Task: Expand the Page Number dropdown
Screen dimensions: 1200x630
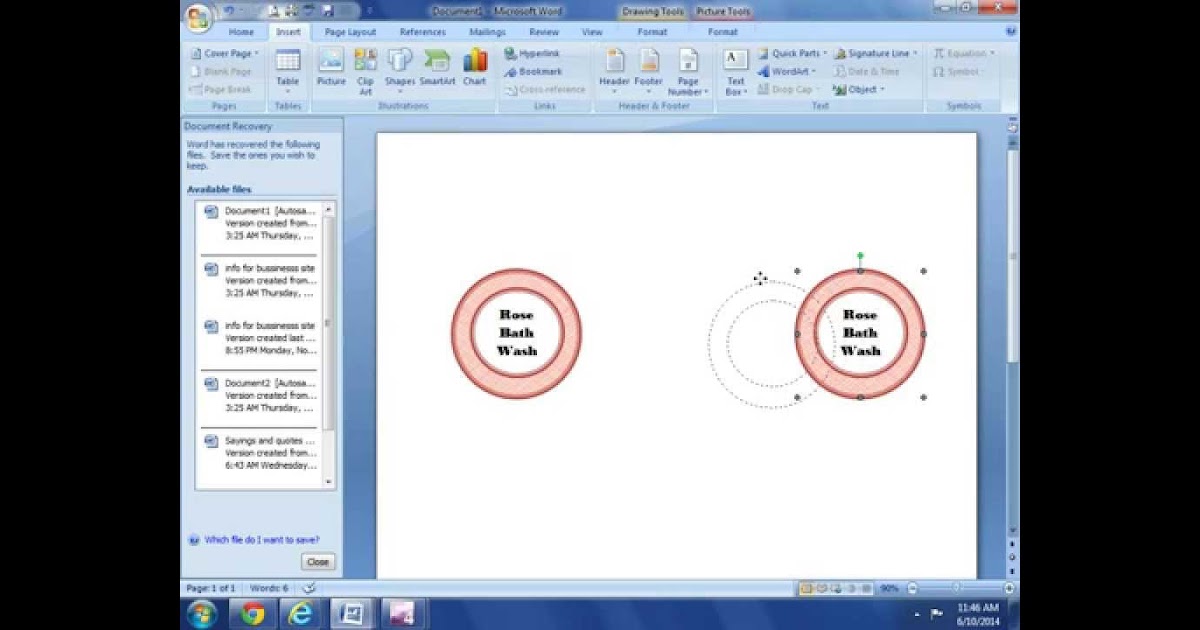Action: 688,70
